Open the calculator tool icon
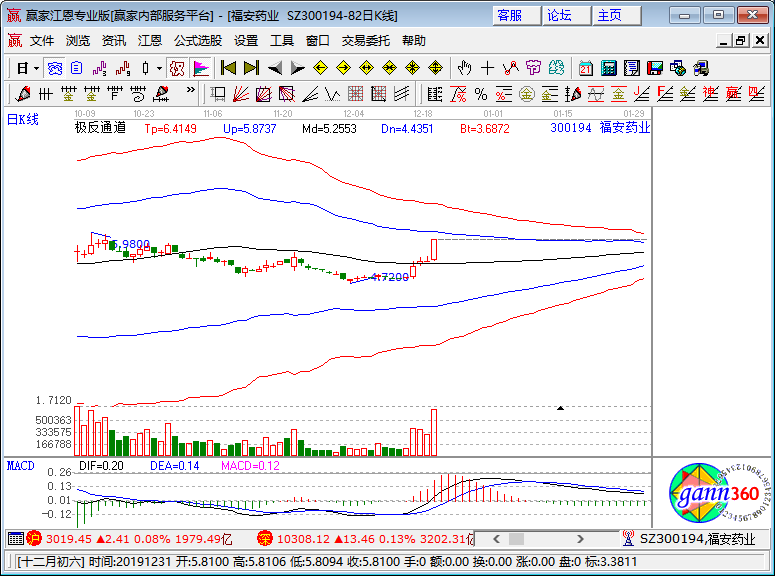The height and width of the screenshot is (576, 775). pyautogui.click(x=609, y=68)
